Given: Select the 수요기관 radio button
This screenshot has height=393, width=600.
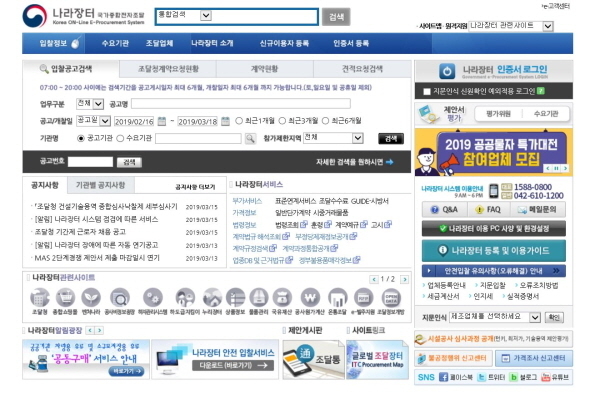Looking at the screenshot, I should point(120,138).
